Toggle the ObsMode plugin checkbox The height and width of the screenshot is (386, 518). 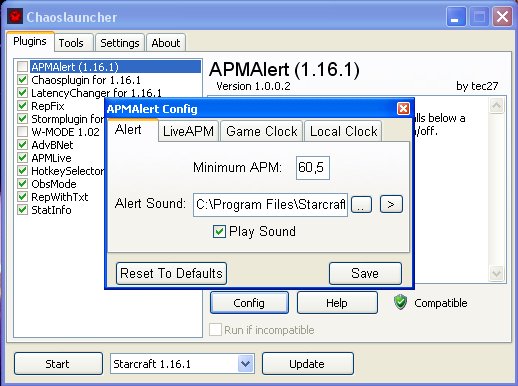(x=22, y=184)
